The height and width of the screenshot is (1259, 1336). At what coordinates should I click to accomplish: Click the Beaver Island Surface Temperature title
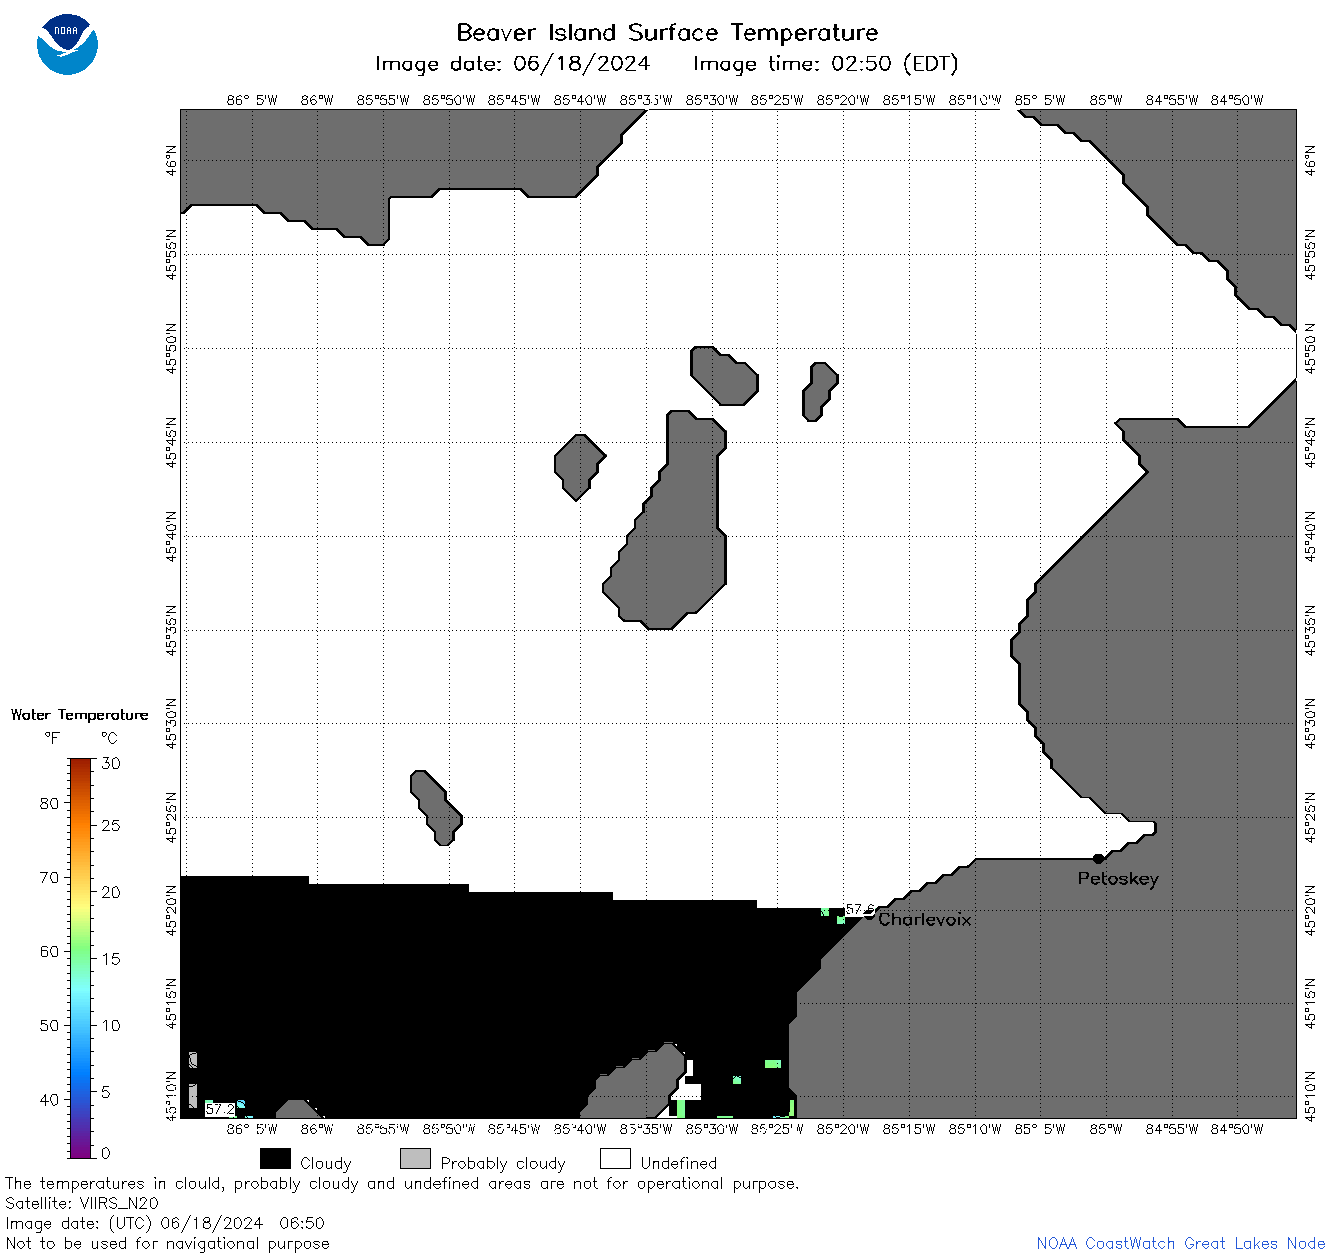coord(667,32)
